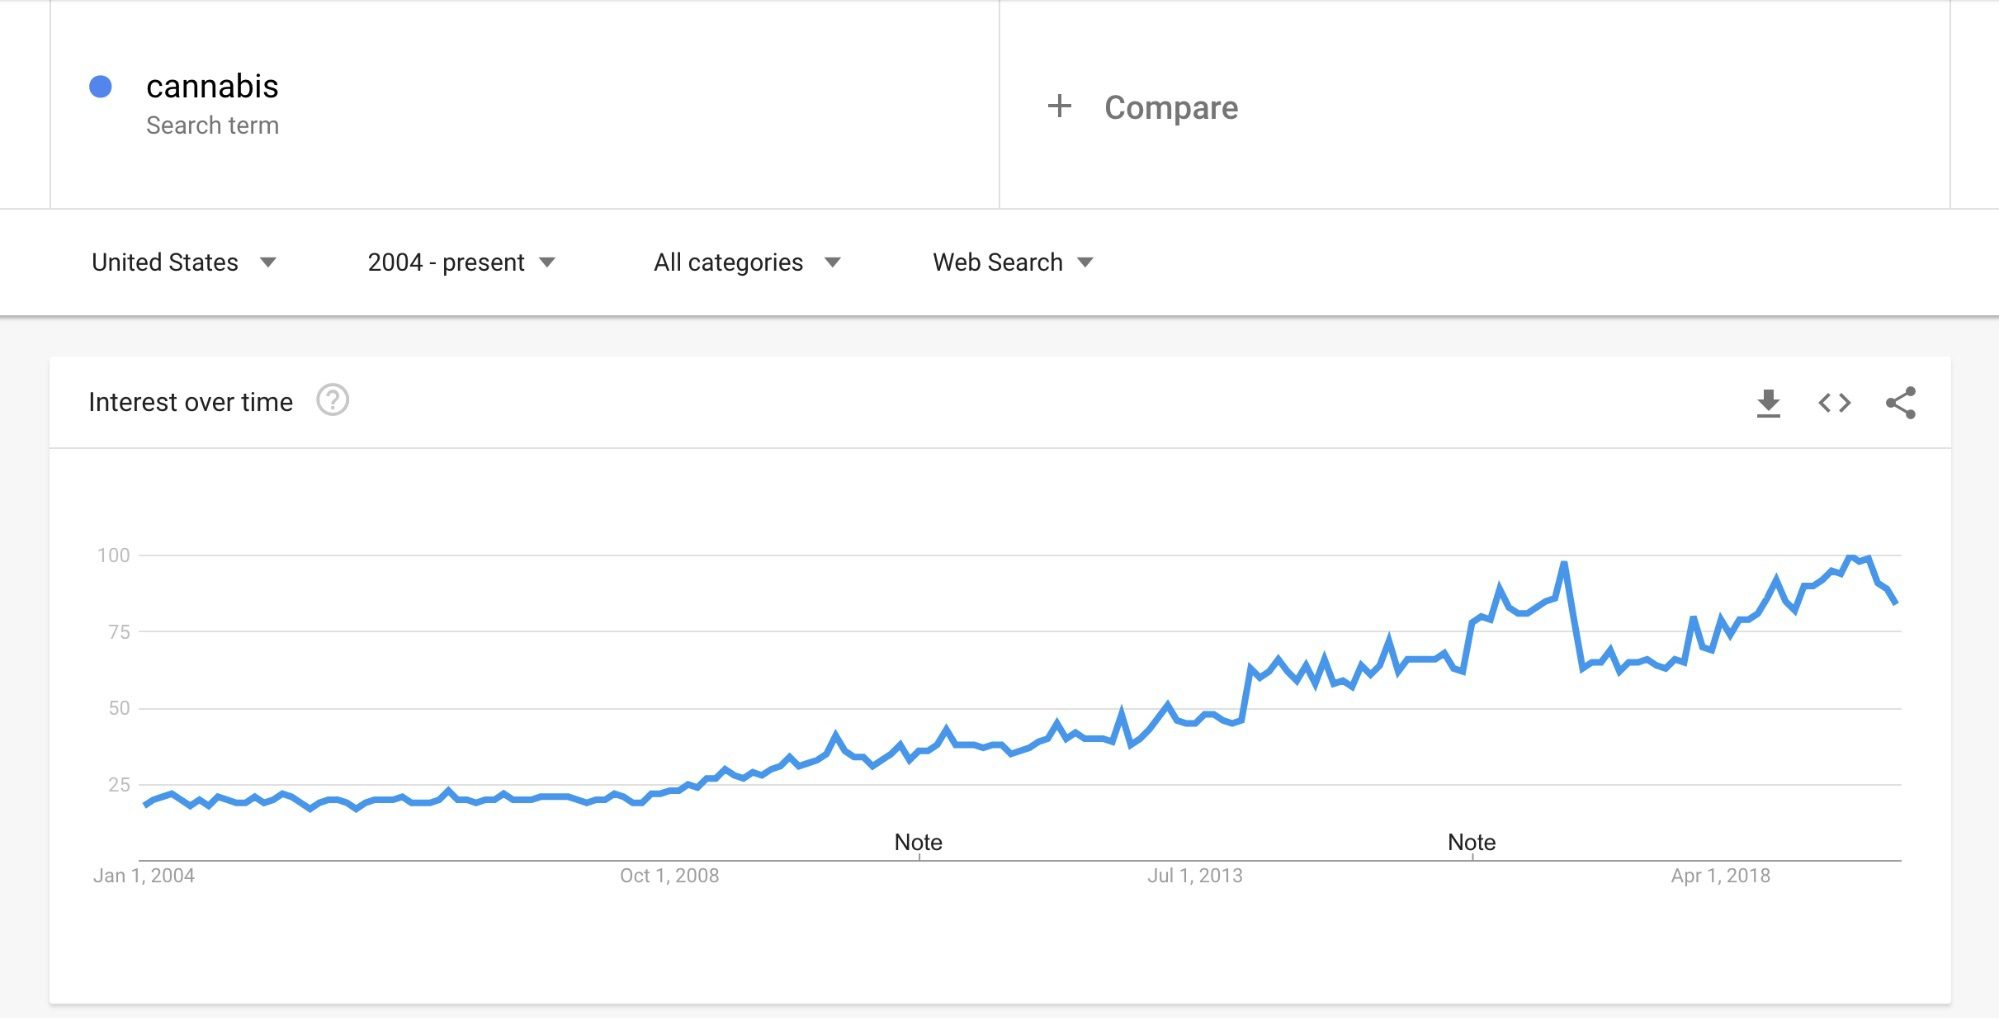
Task: Click the Search term subtitle under cannabis
Action: (x=212, y=126)
